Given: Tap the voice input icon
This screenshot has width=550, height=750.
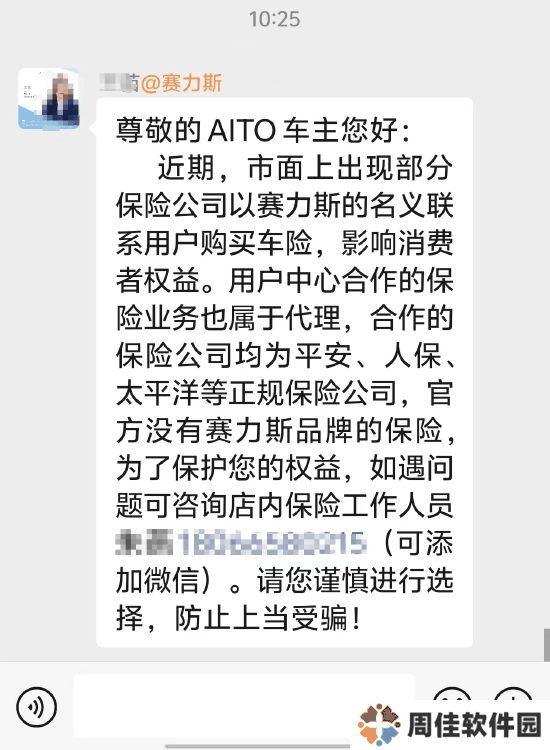Looking at the screenshot, I should (x=36, y=706).
